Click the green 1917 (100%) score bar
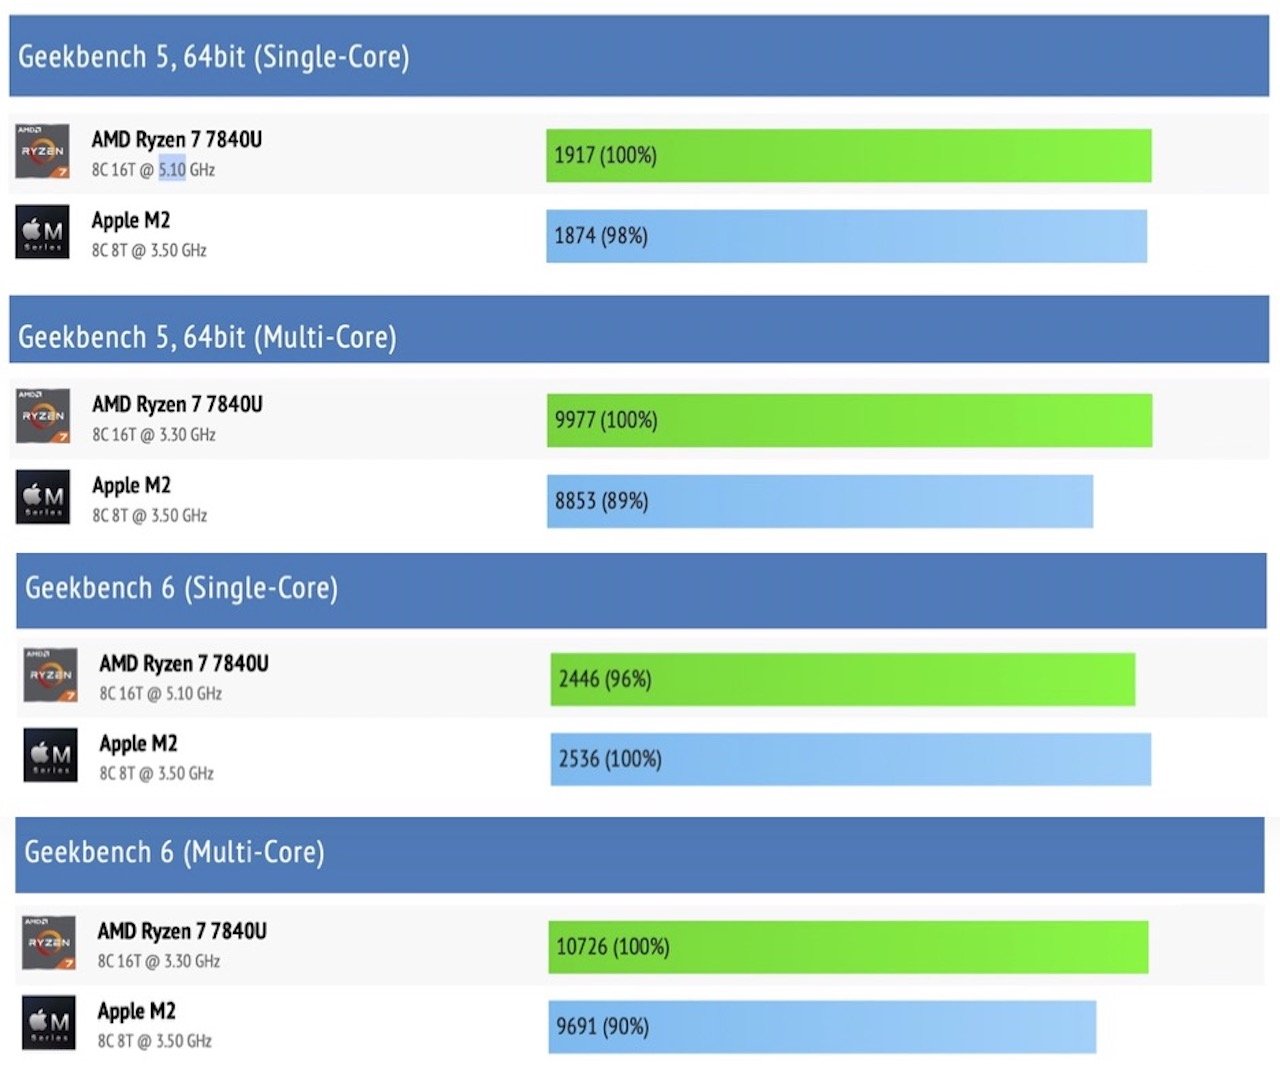 (848, 156)
